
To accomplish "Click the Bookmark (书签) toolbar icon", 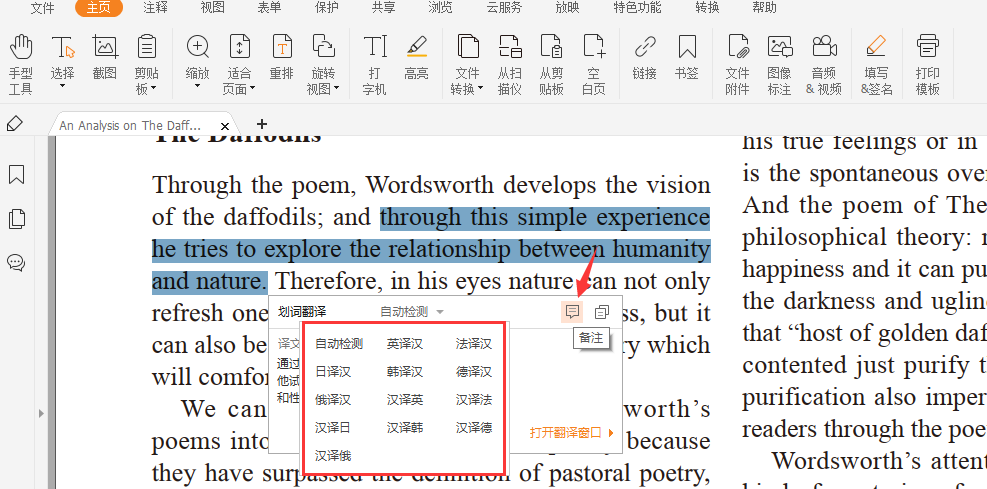I will (687, 59).
